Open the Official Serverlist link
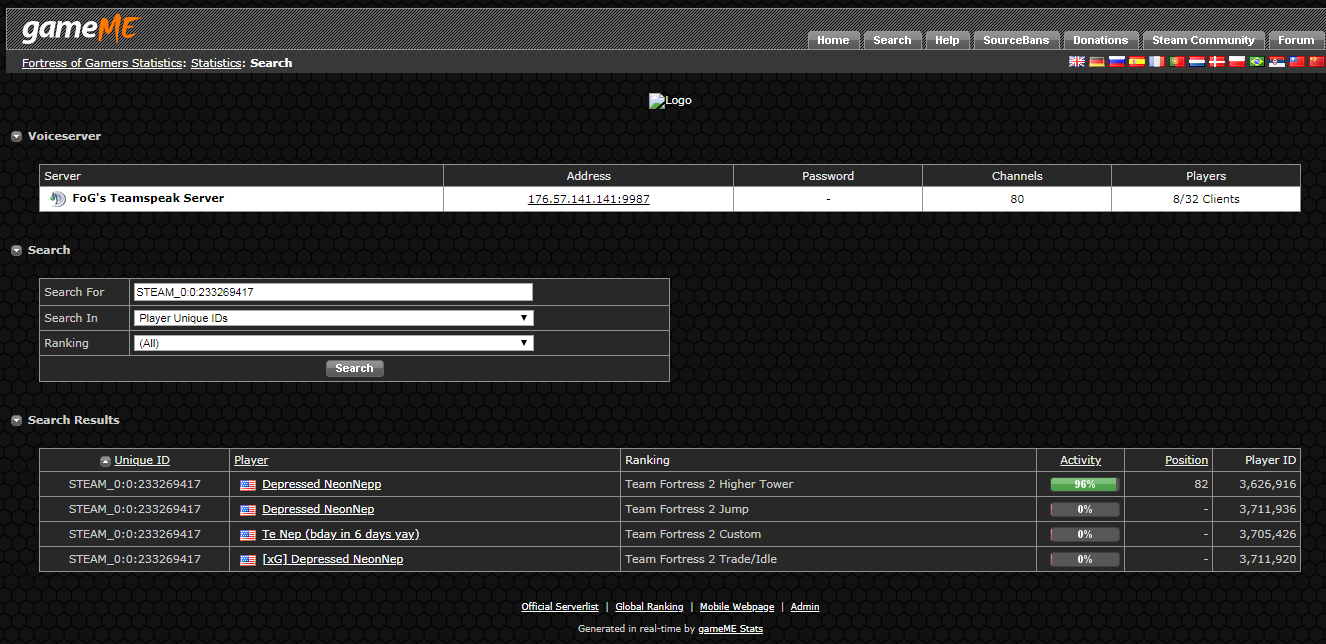 pos(560,607)
